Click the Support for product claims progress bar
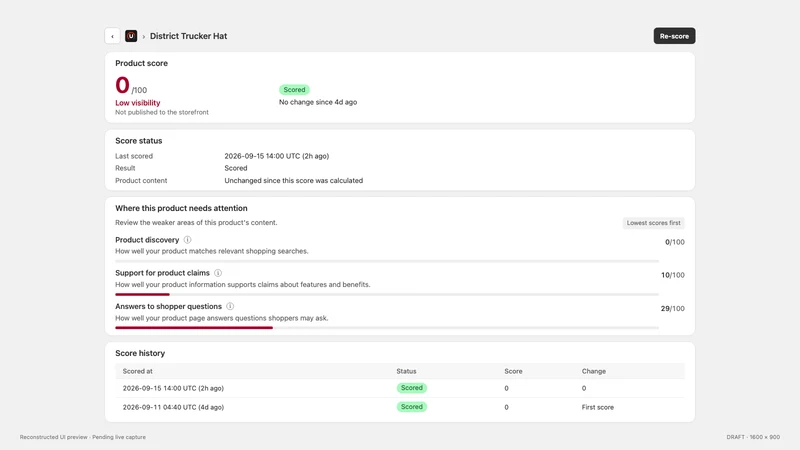This screenshot has width=800, height=450. tap(387, 294)
